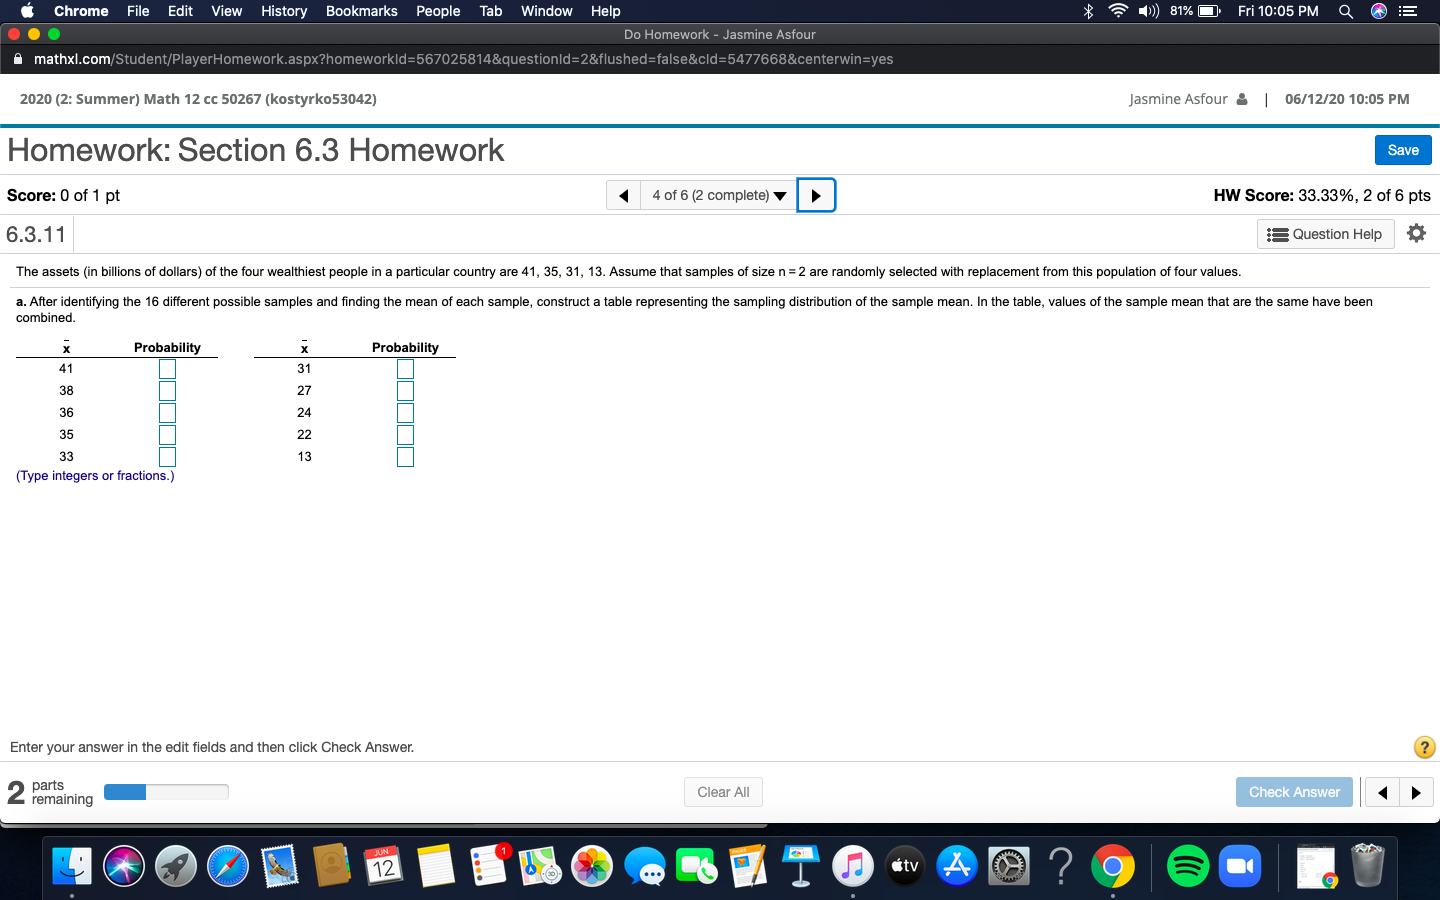1440x900 pixels.
Task: Click the Save button
Action: [x=1403, y=149]
